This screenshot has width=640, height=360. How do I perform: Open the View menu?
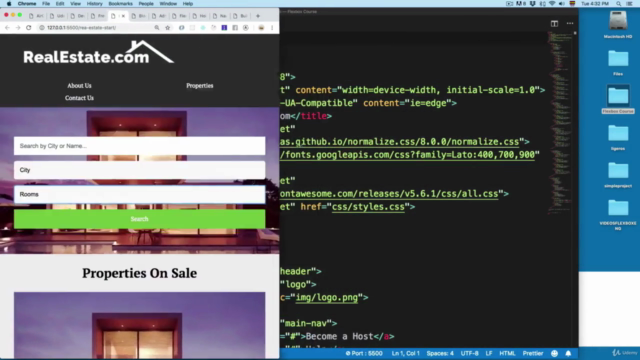[76, 4]
